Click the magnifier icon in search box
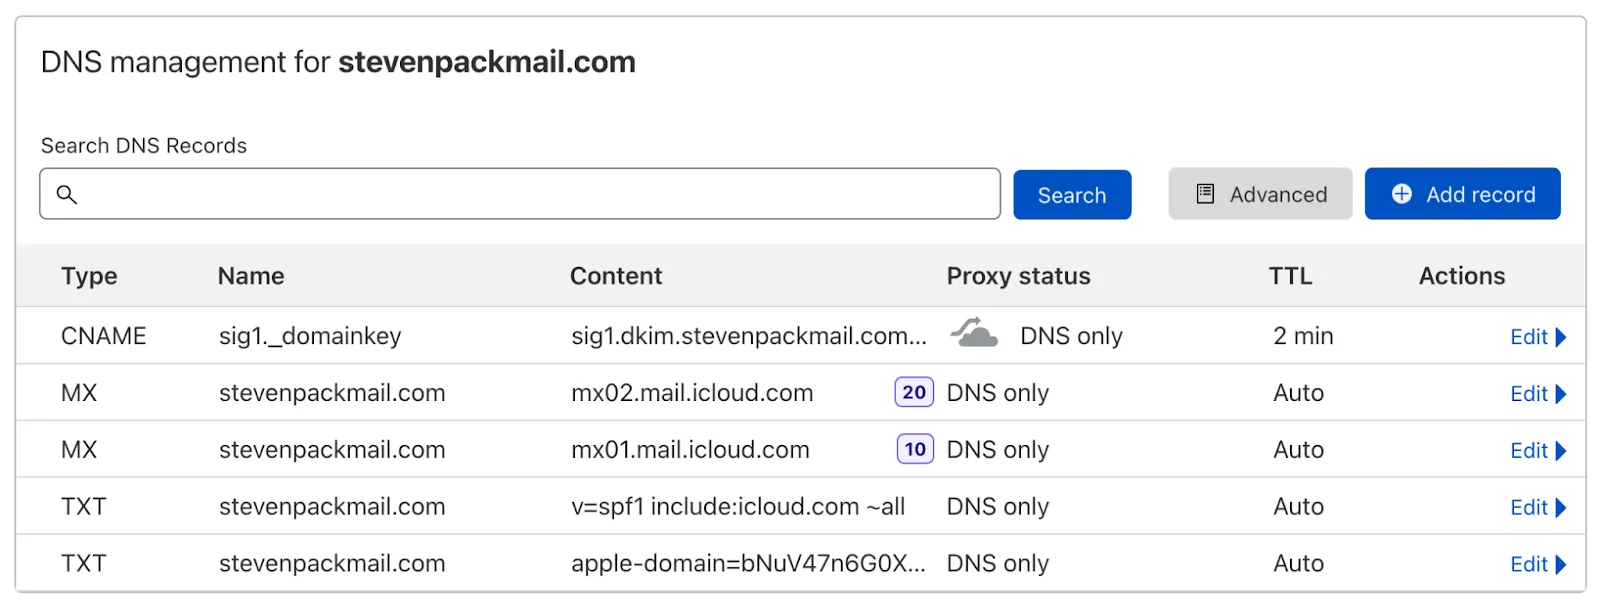1600x602 pixels. [67, 194]
